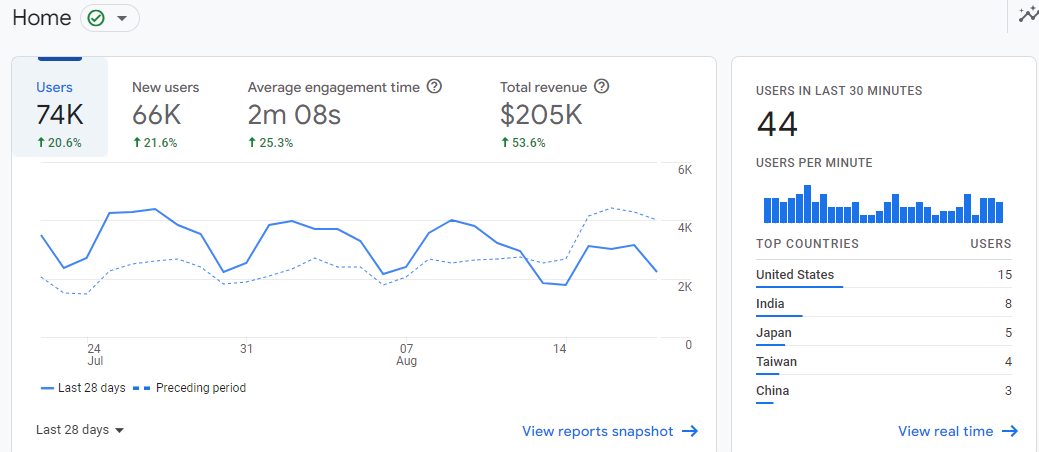Click the $205K total revenue value

click(541, 115)
